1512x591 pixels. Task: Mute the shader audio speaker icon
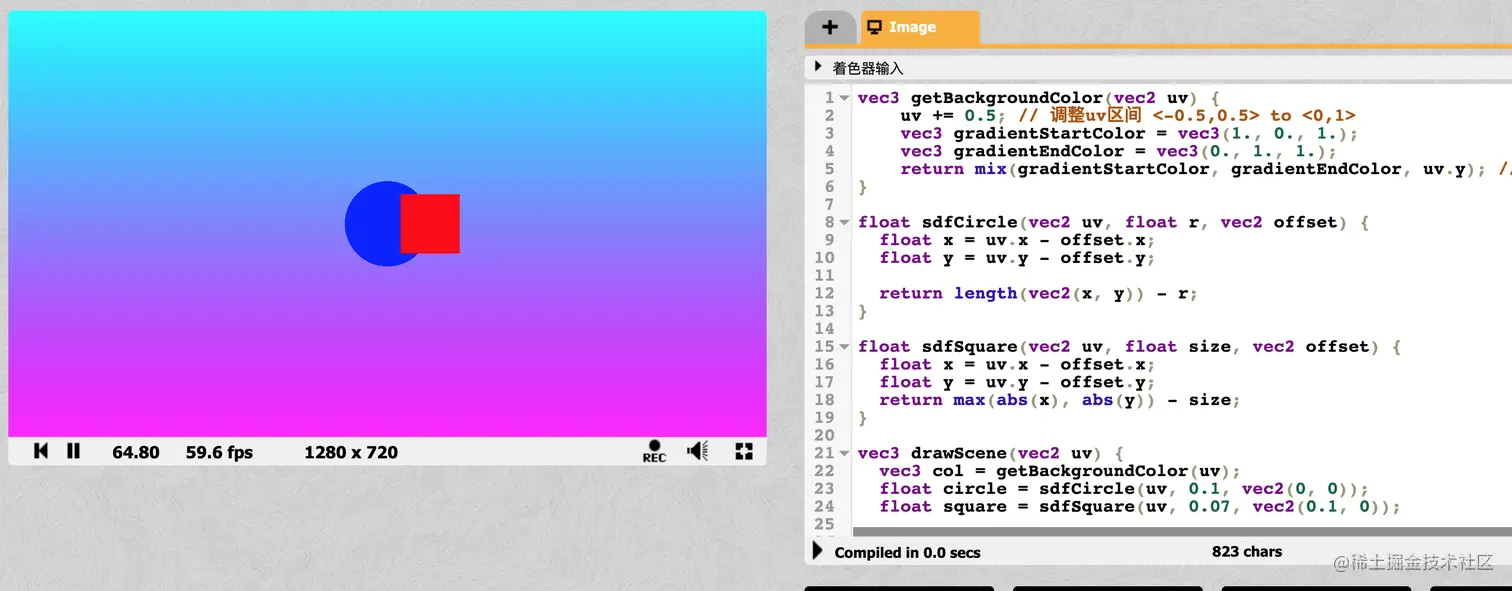click(697, 451)
